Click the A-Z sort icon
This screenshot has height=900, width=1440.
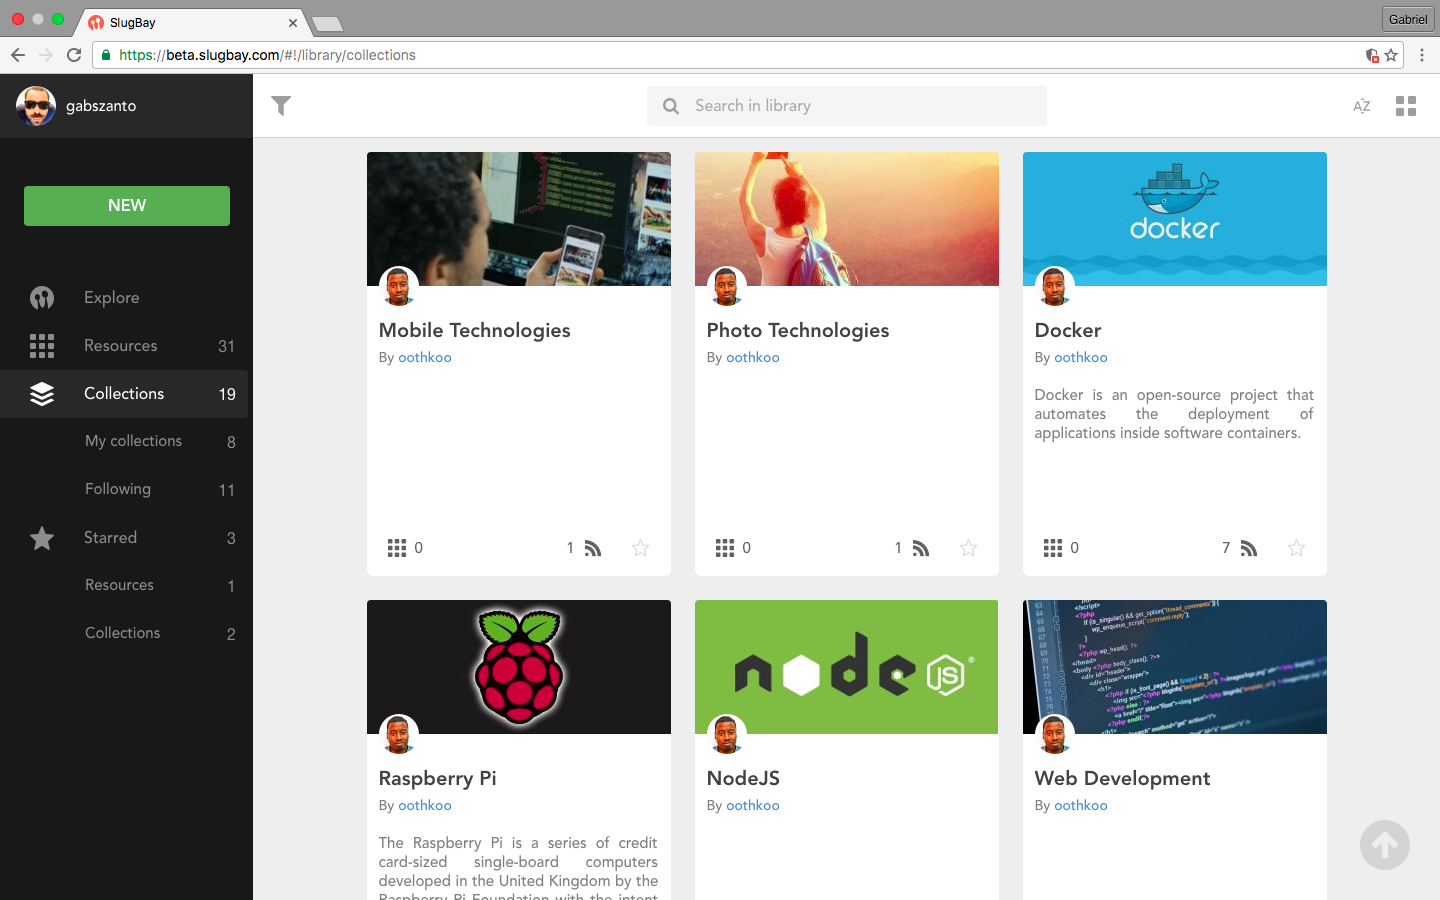point(1362,106)
